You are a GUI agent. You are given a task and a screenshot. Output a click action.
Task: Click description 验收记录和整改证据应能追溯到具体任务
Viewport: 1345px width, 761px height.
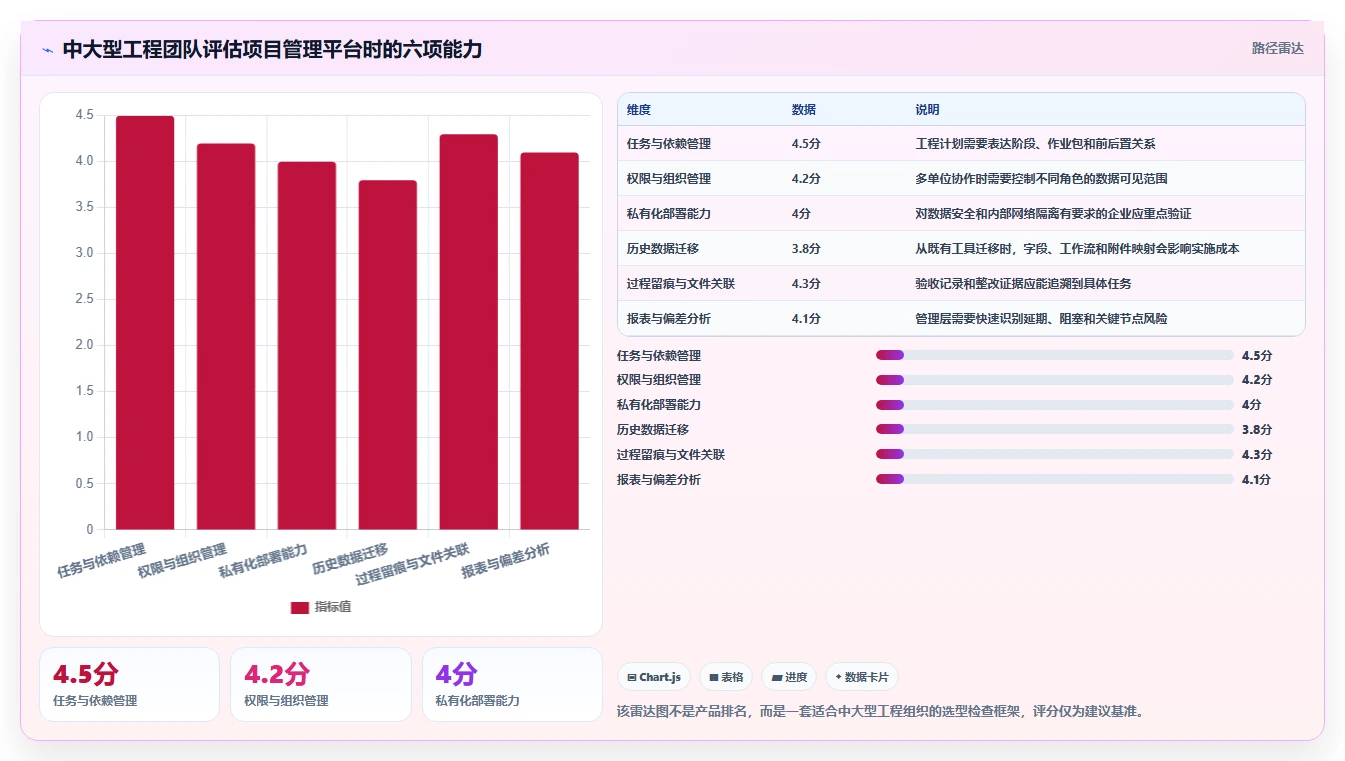pyautogui.click(x=1023, y=284)
